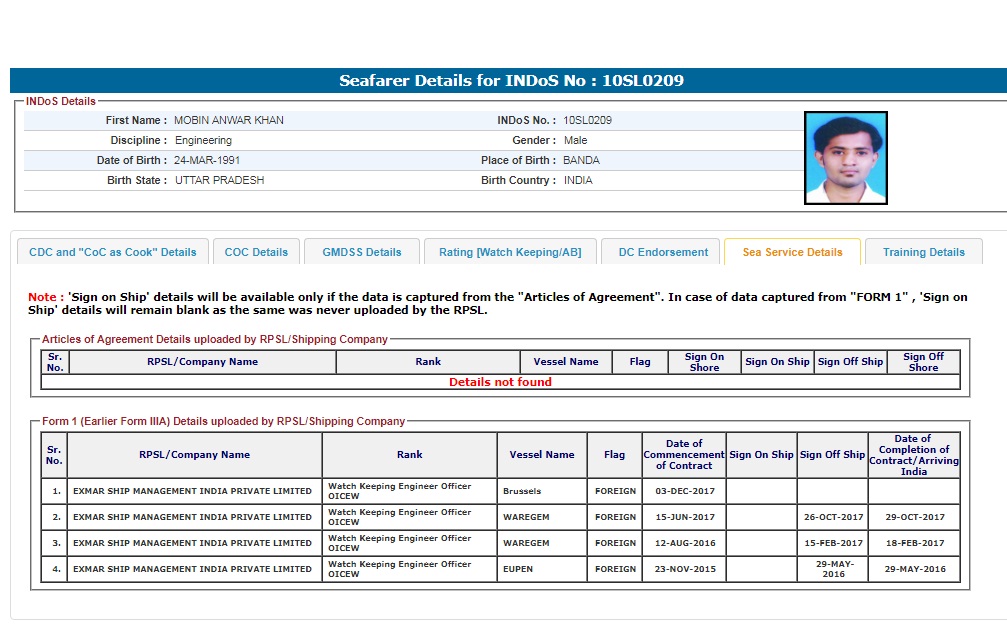Click the INDoS No. value 10SL0209
1007x624 pixels.
point(587,120)
